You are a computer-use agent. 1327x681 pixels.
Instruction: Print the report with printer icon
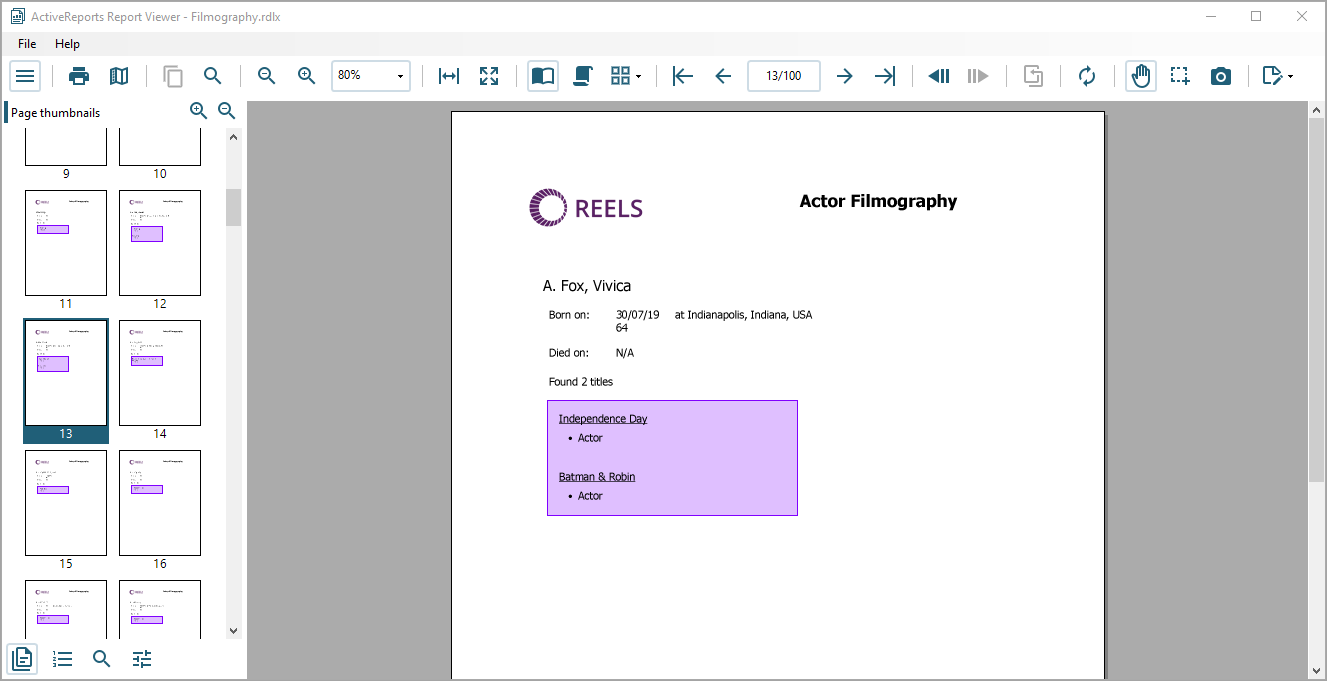[79, 76]
